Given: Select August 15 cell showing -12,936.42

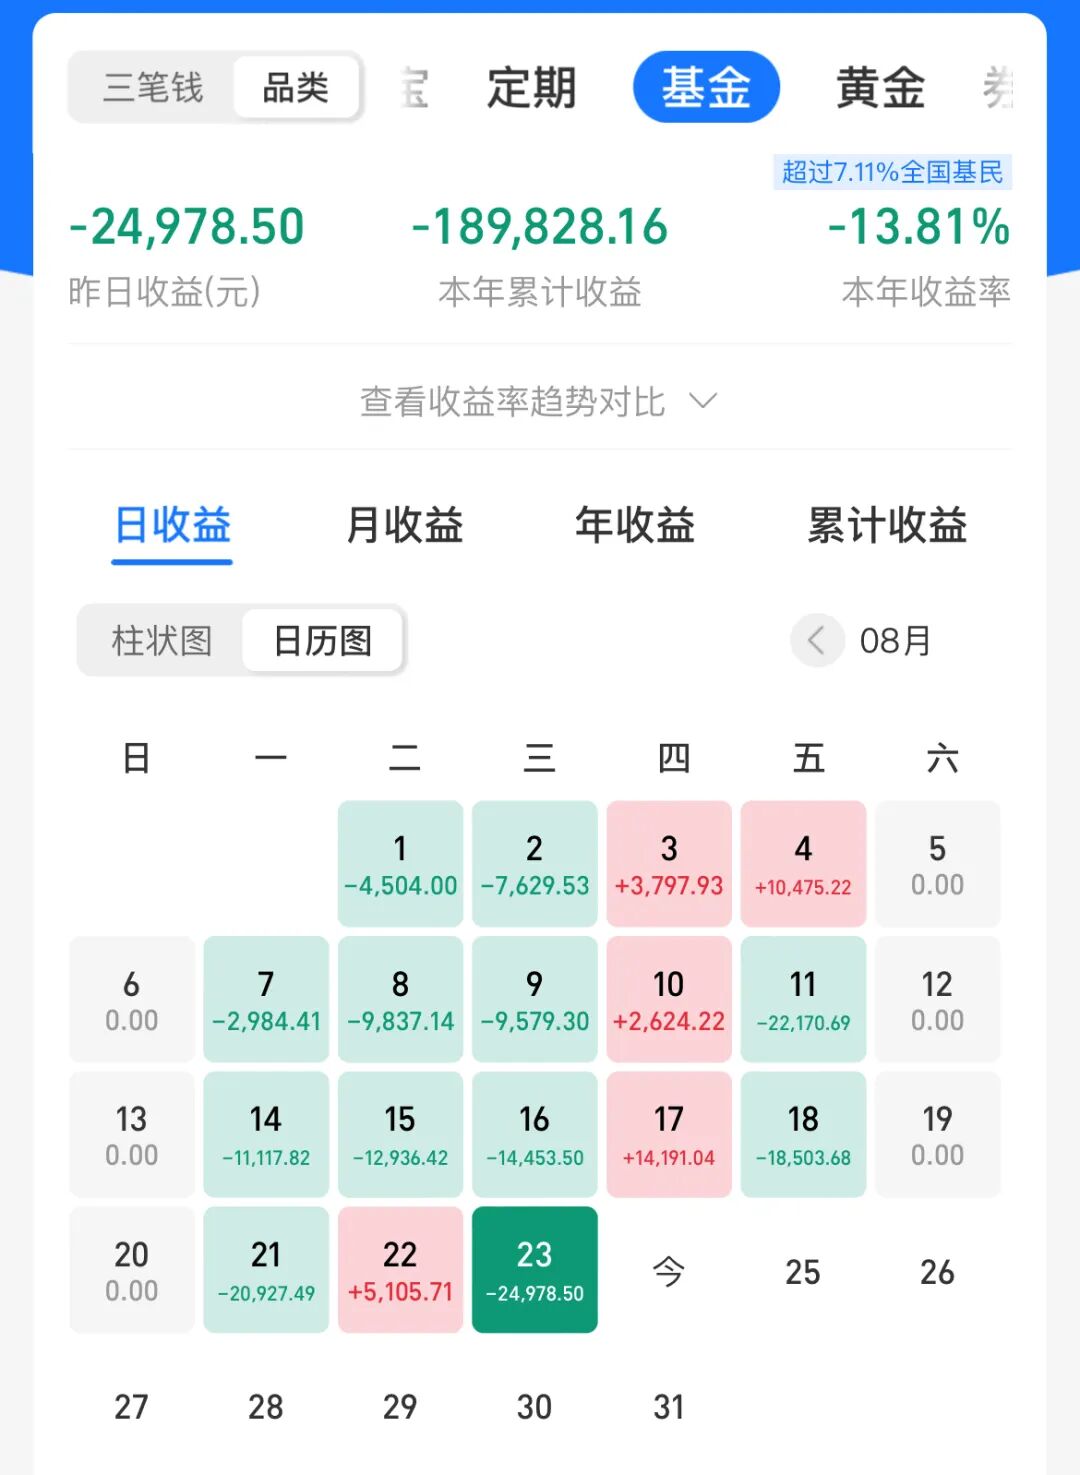Looking at the screenshot, I should click(400, 1134).
